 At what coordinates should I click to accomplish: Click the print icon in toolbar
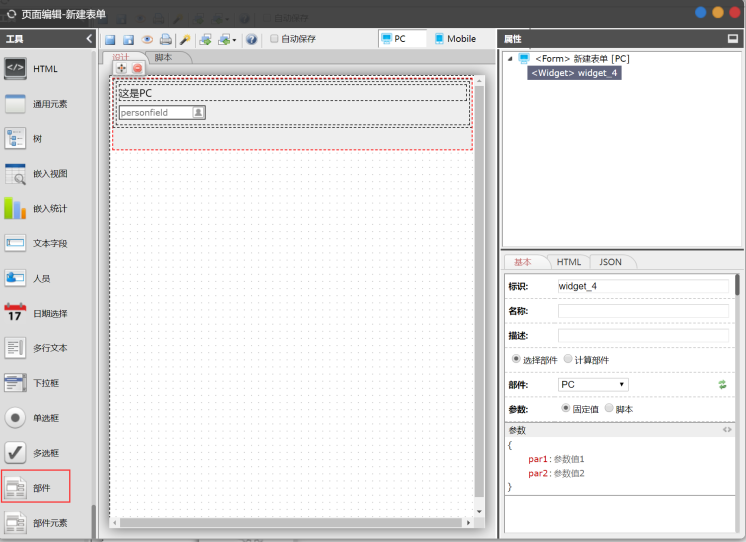point(166,39)
